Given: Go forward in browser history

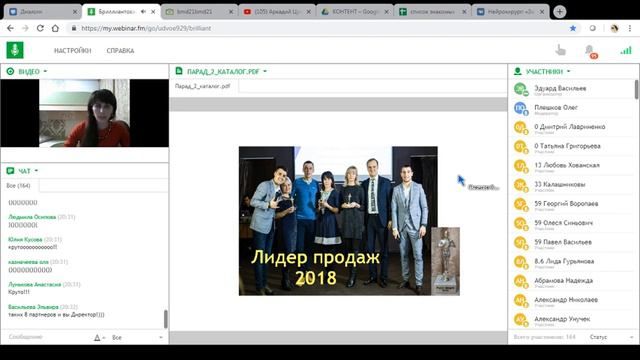Looking at the screenshot, I should click(x=25, y=28).
